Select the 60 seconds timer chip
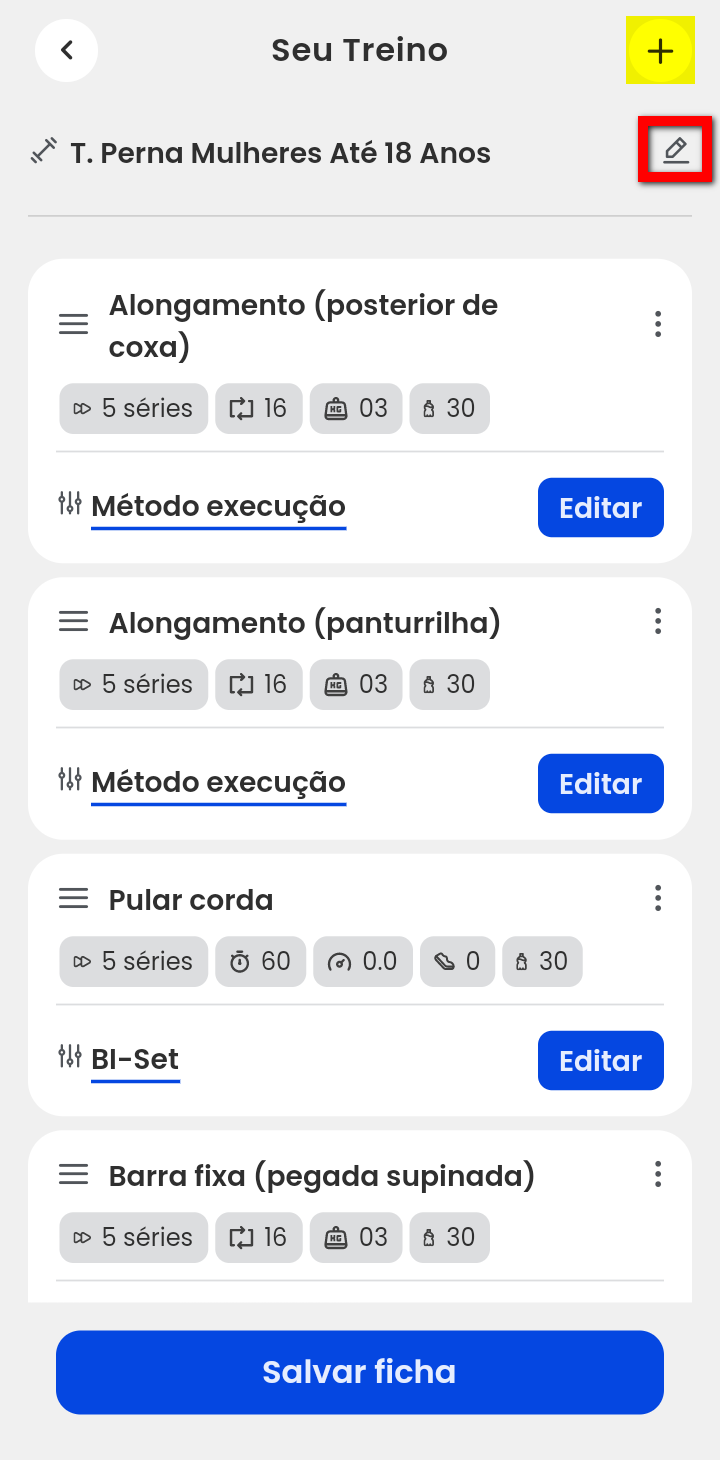720x1460 pixels. coord(261,962)
